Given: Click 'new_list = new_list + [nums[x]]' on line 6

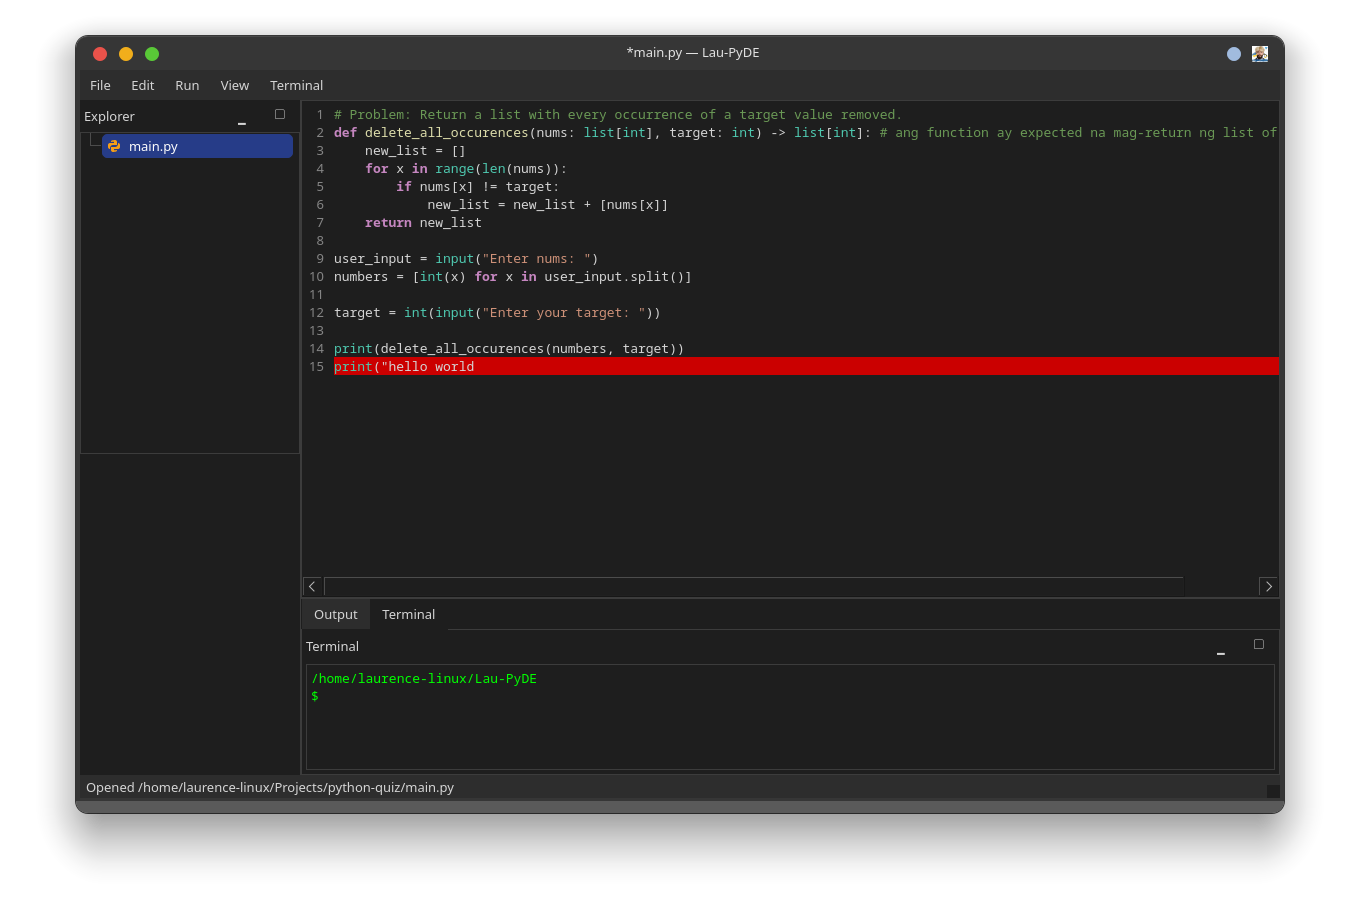Looking at the screenshot, I should [548, 205].
